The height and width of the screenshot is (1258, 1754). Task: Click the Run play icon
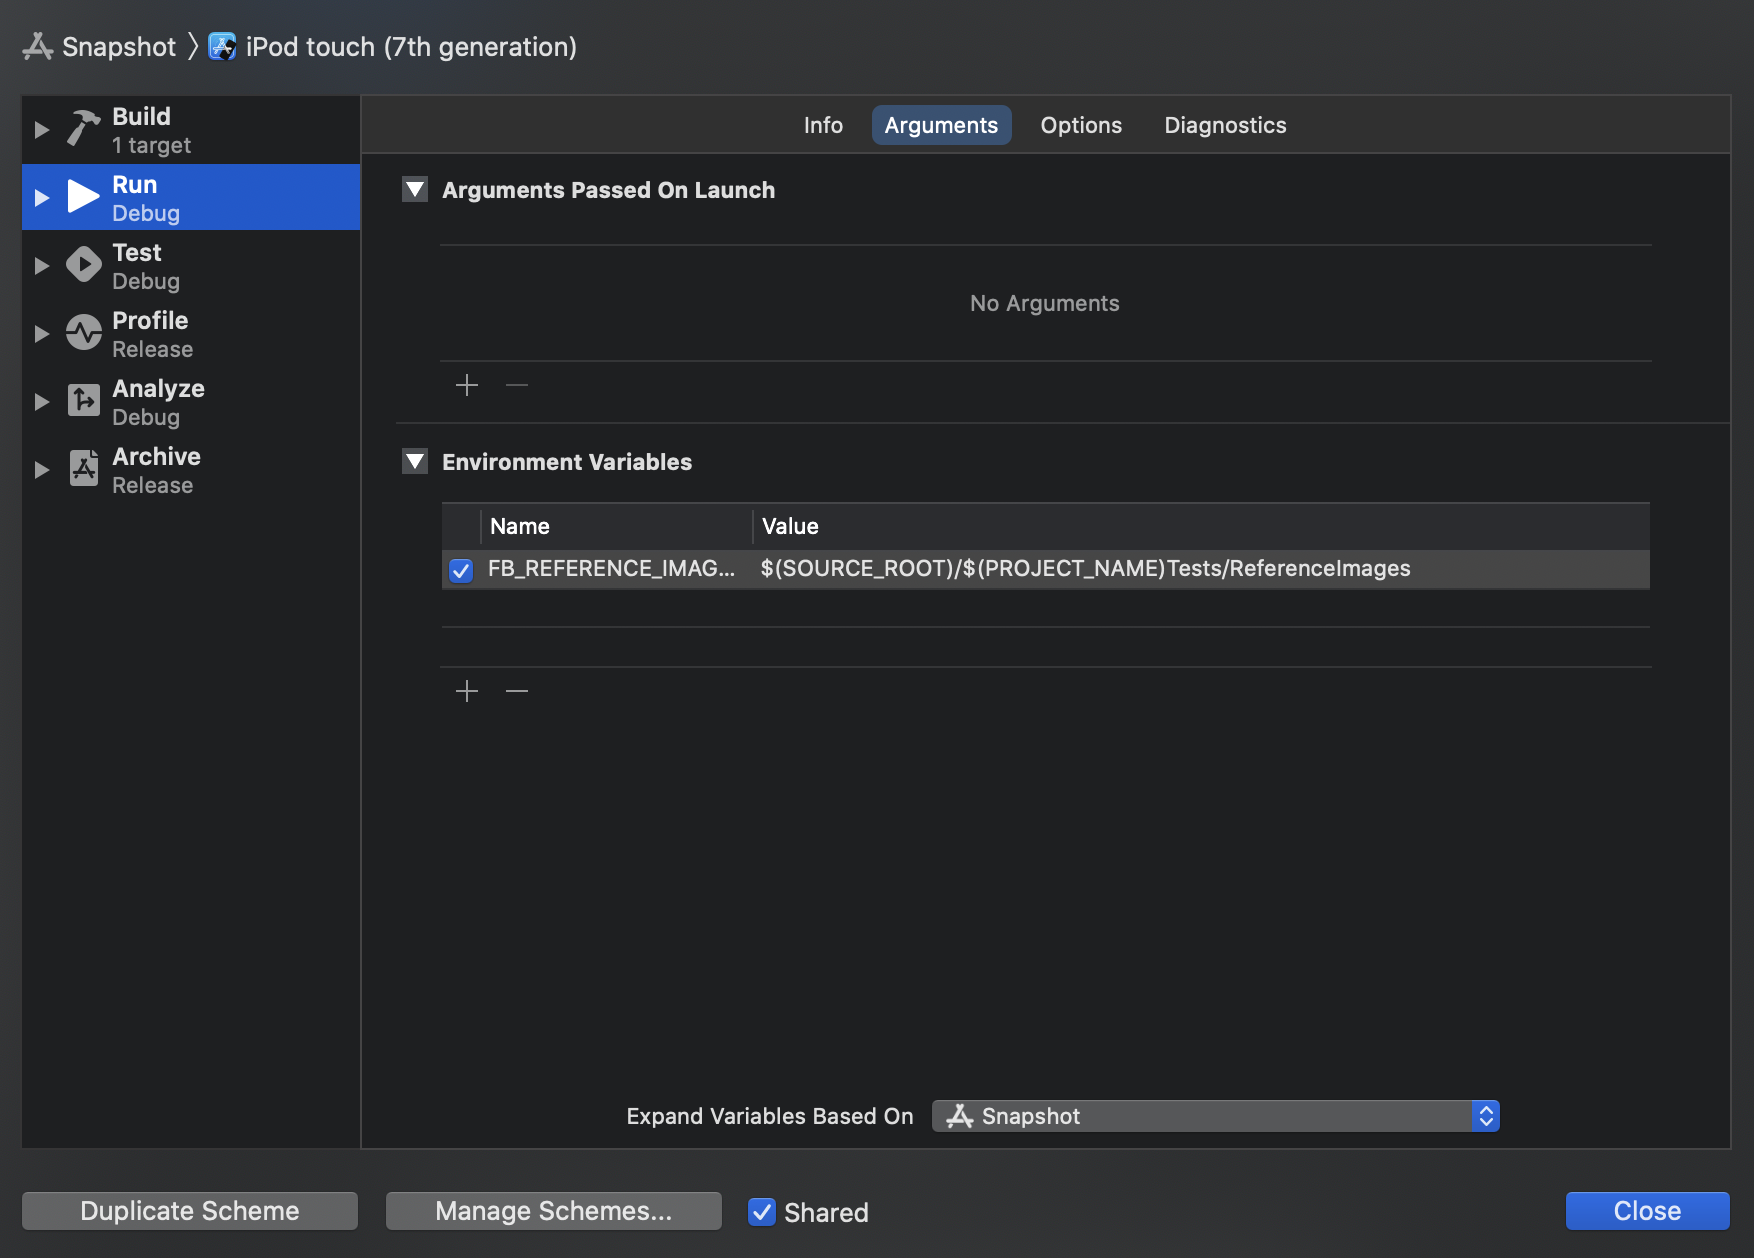click(x=84, y=197)
